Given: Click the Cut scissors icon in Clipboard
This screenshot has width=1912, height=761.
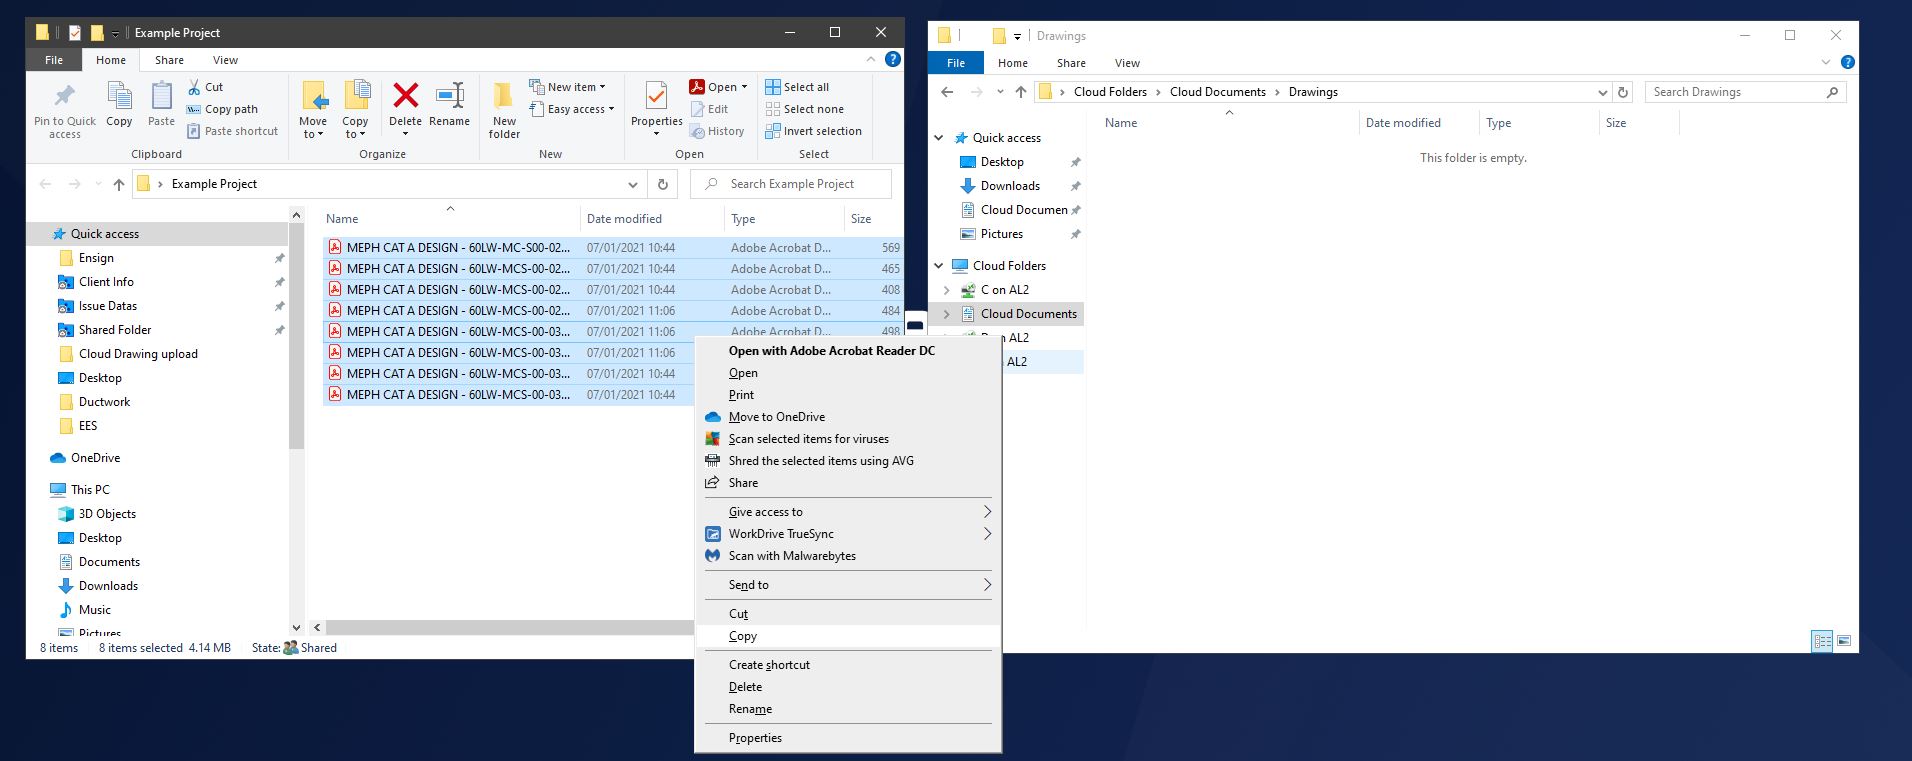Looking at the screenshot, I should coord(195,87).
